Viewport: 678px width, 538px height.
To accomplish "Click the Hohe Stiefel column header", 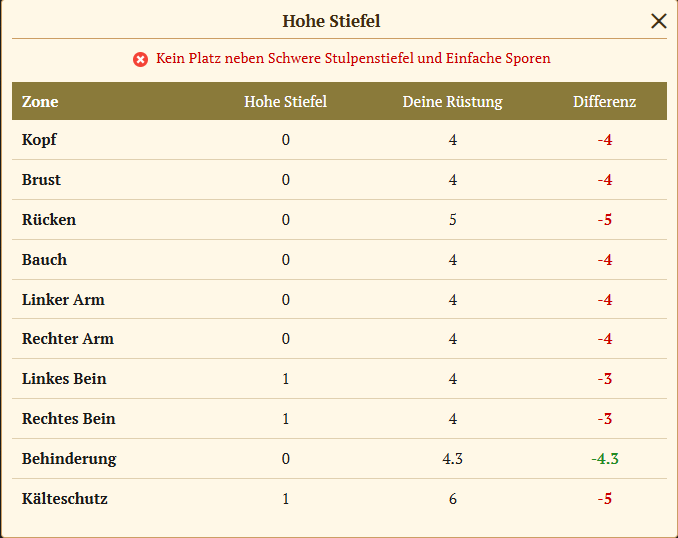I will (x=285, y=102).
